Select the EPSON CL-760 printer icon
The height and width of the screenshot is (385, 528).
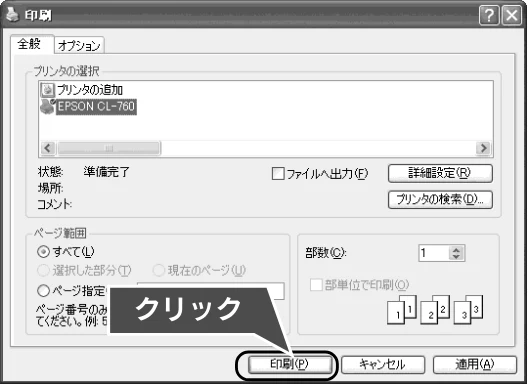[x=47, y=106]
